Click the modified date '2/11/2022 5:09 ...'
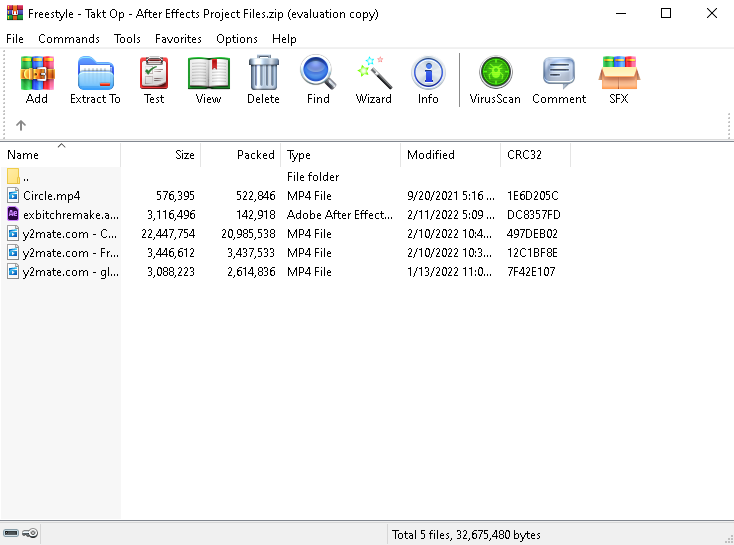This screenshot has width=734, height=545. 450,215
